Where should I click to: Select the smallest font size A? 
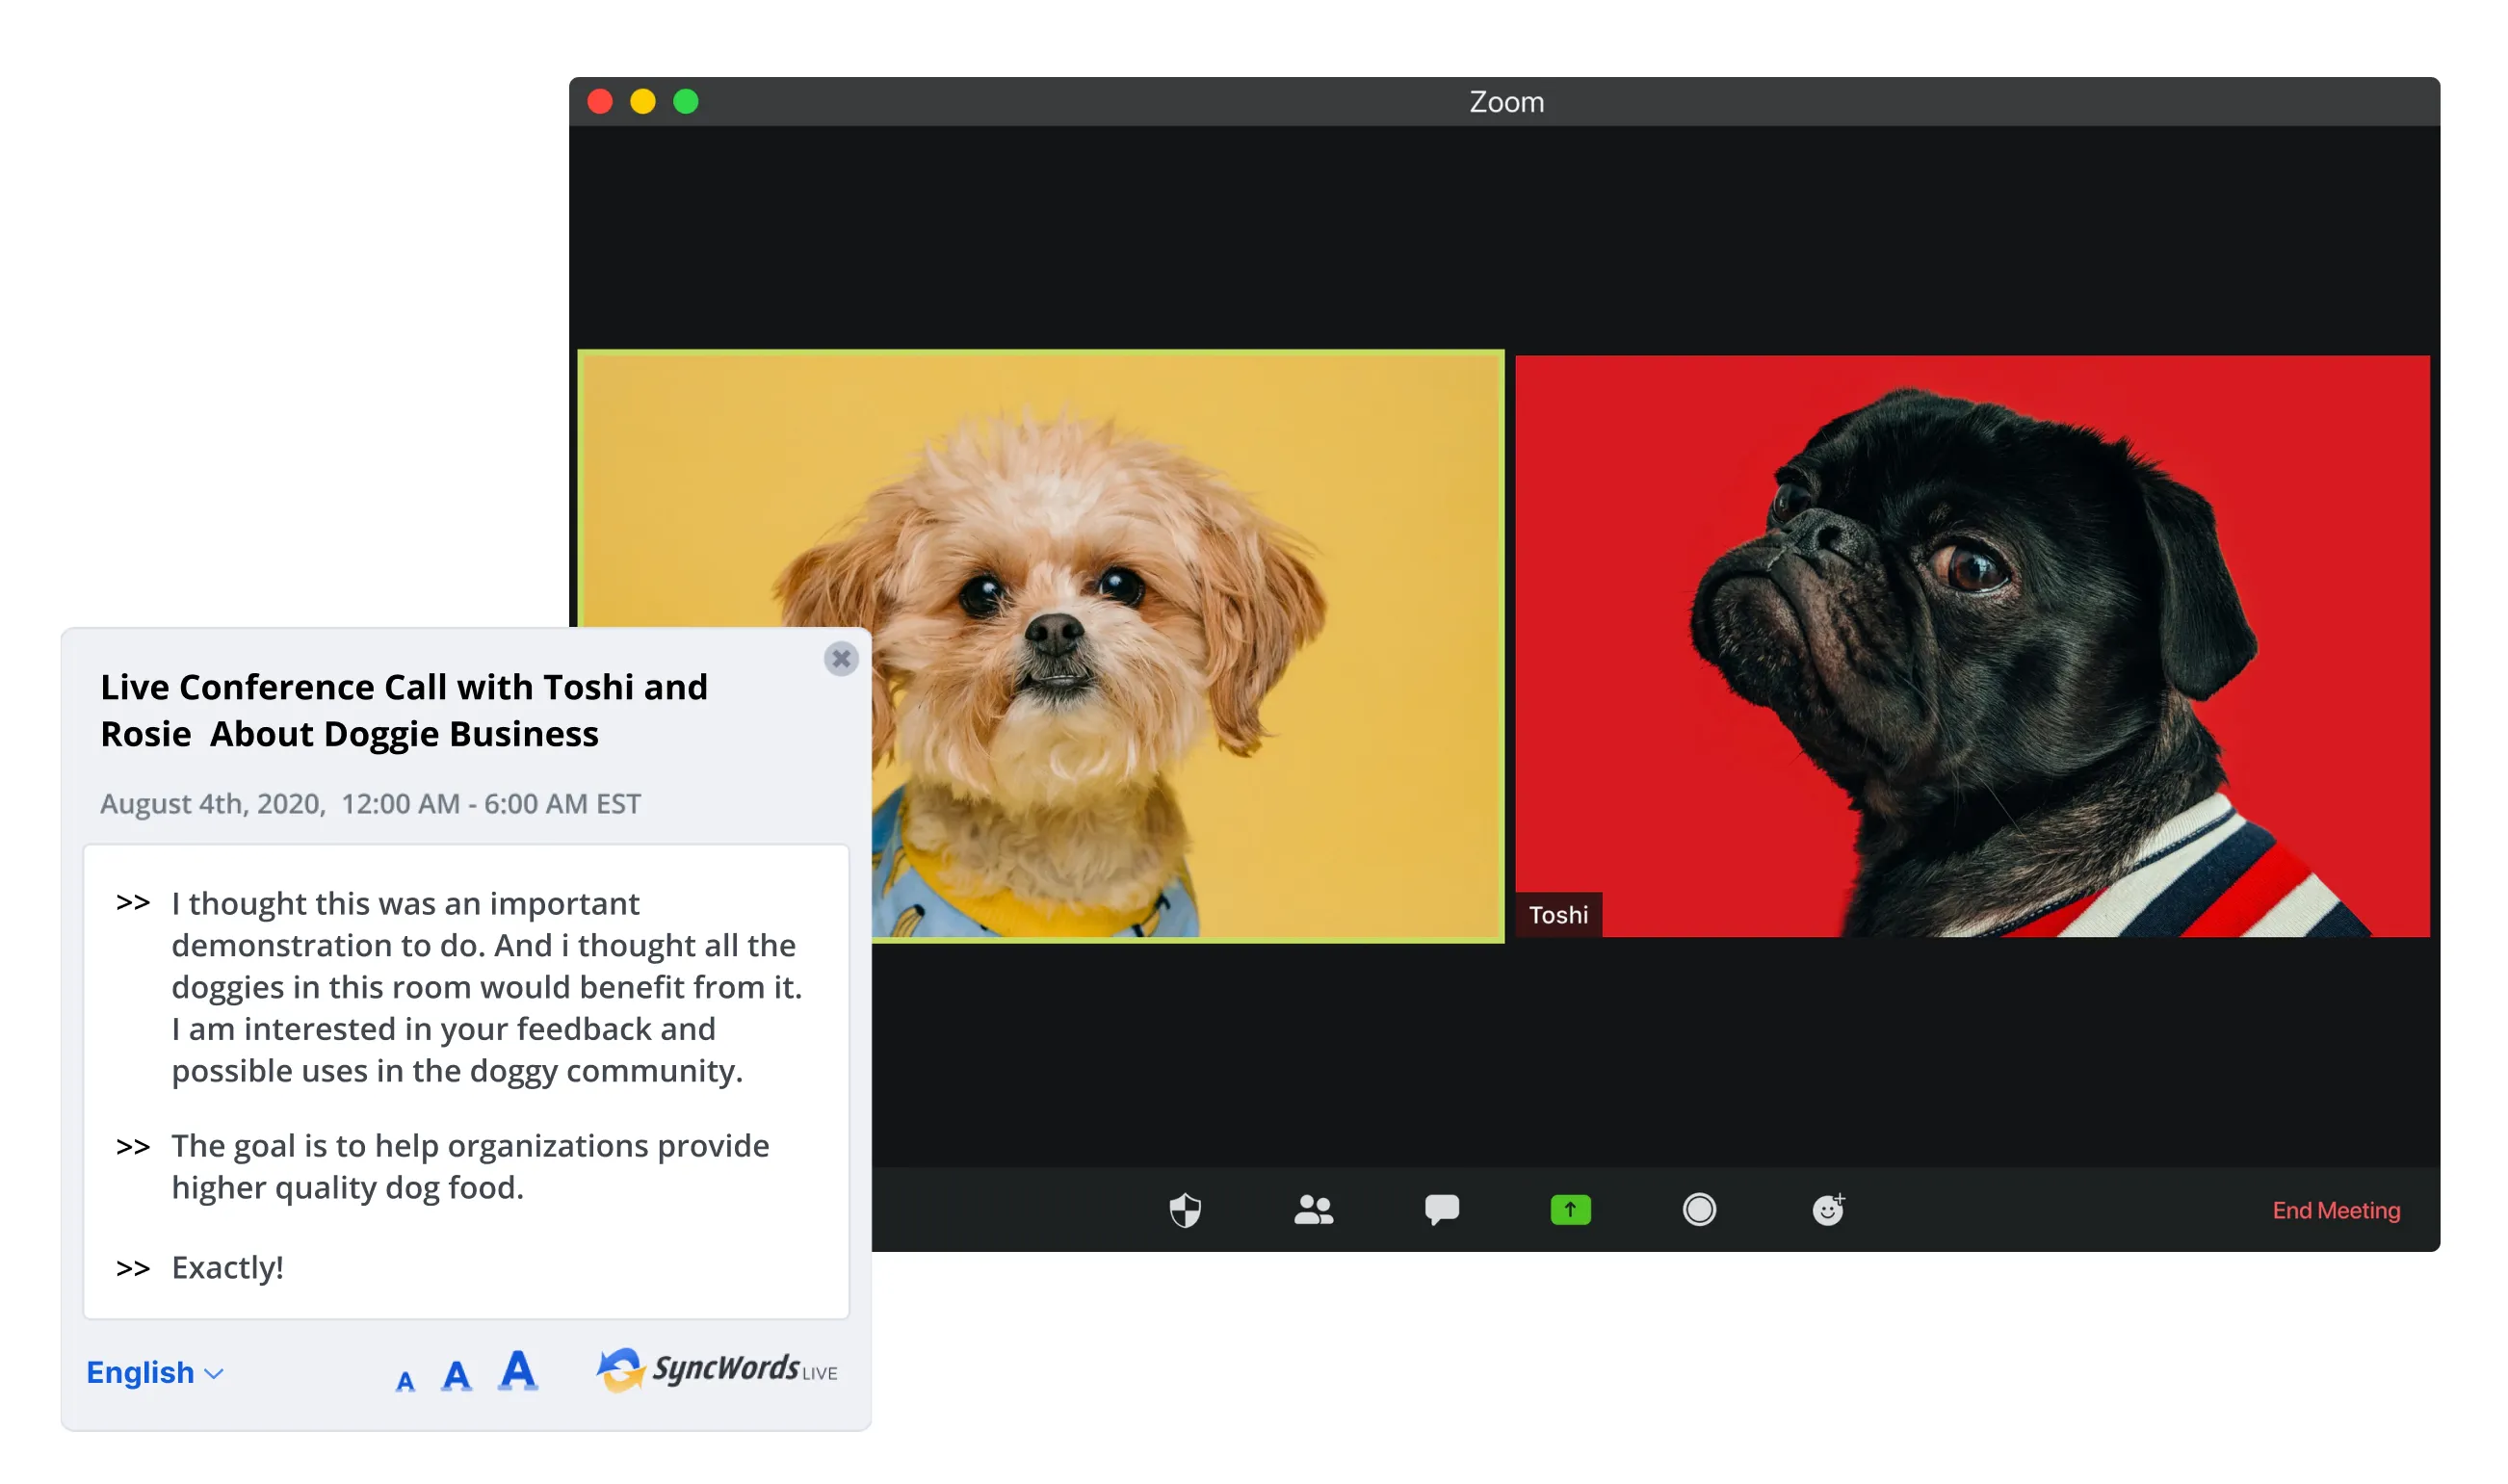[405, 1381]
